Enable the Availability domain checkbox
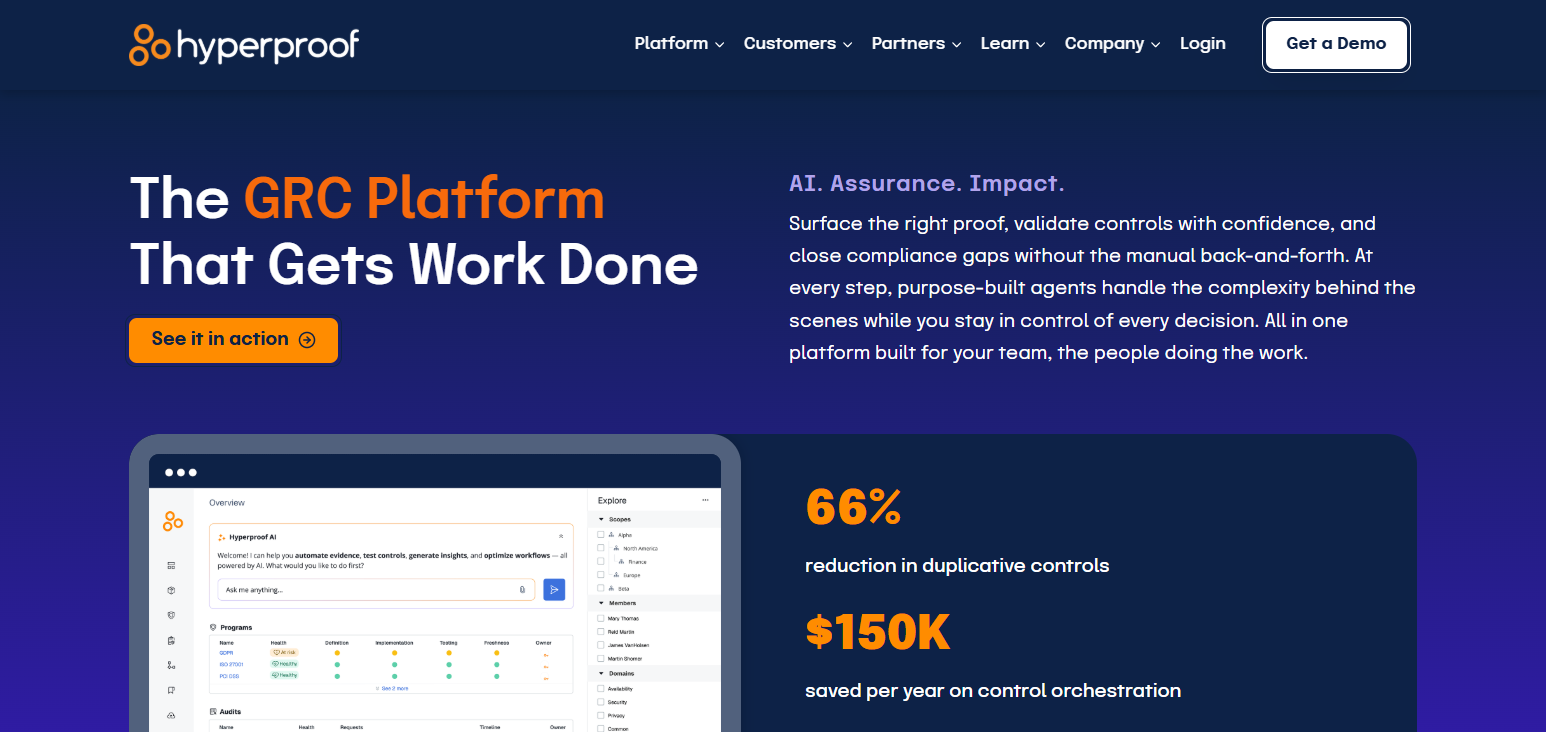The image size is (1546, 732). click(x=601, y=688)
